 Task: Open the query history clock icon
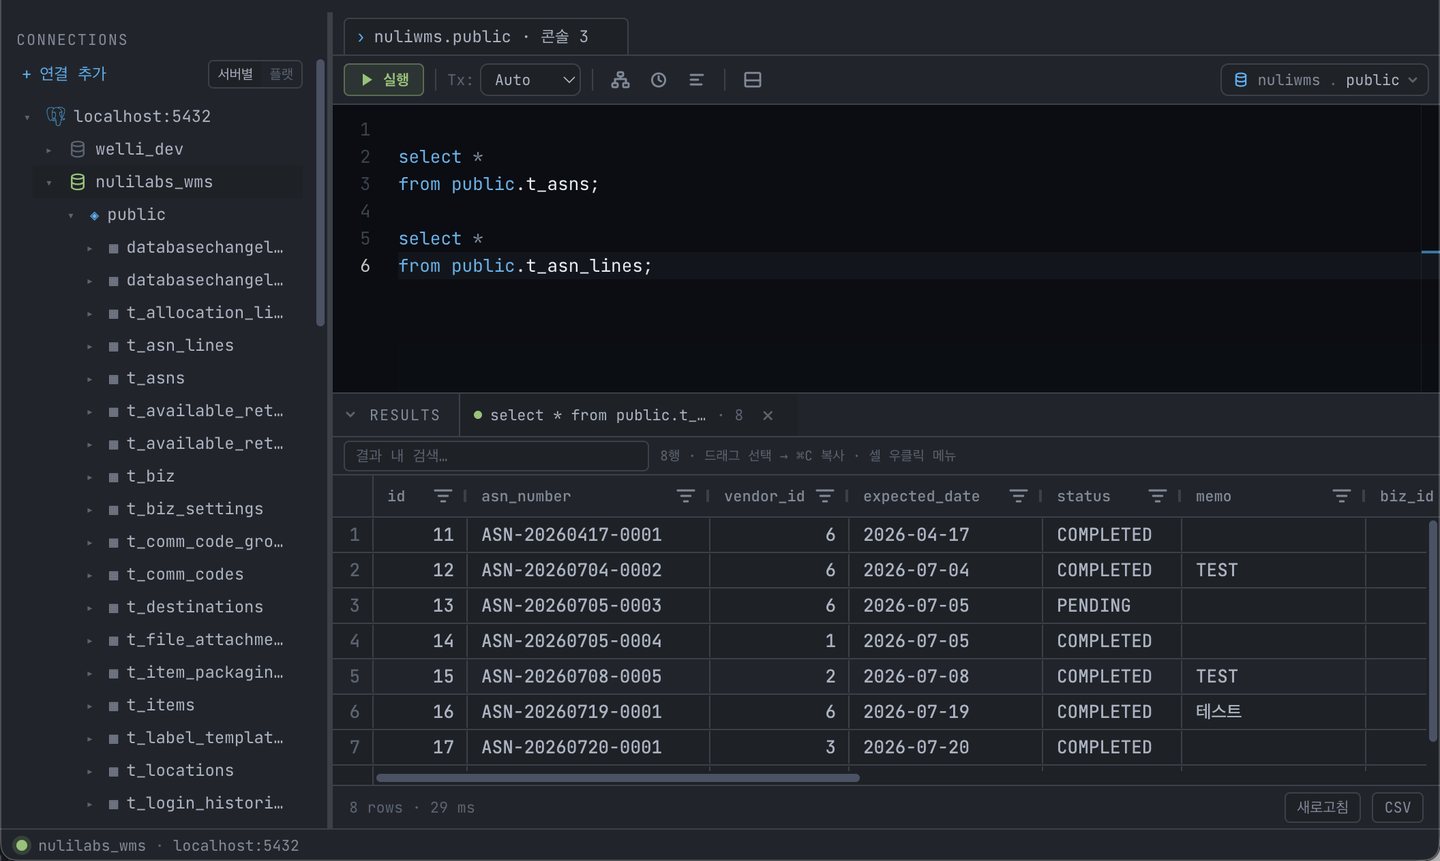pos(659,80)
